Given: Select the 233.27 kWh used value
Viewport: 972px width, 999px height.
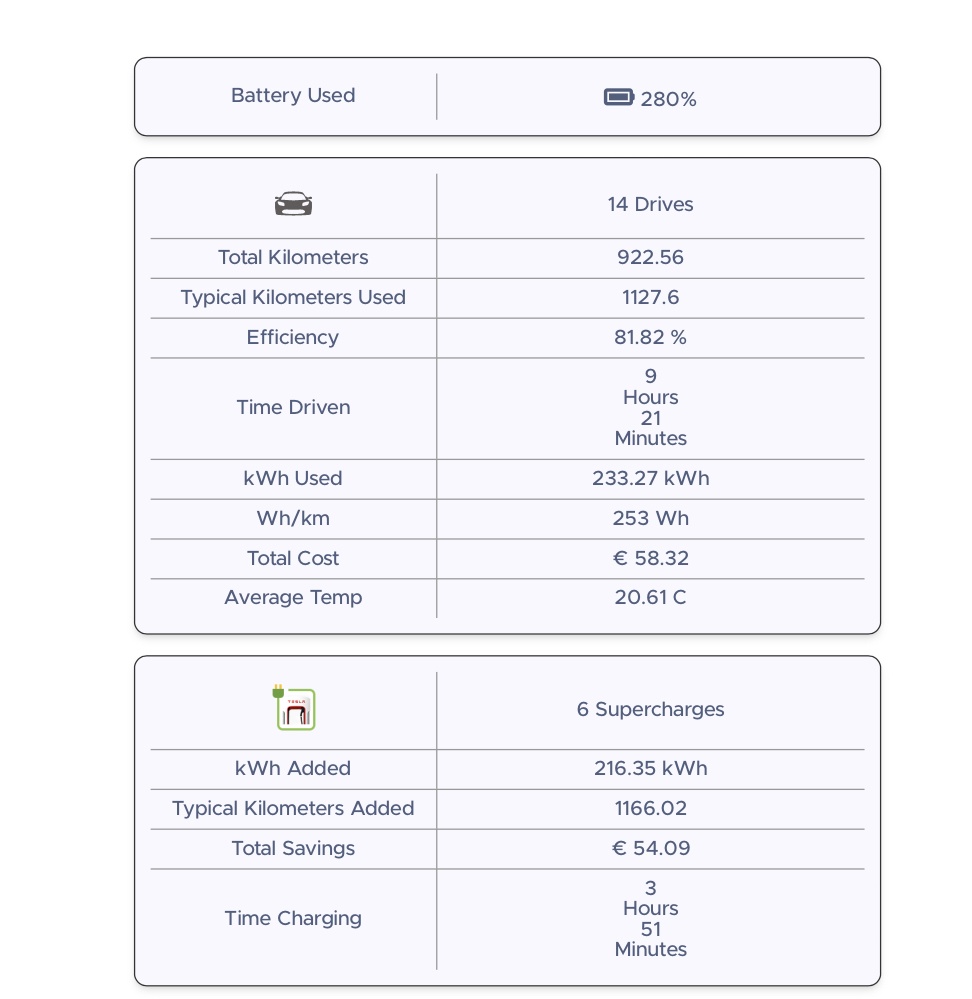Looking at the screenshot, I should [x=650, y=479].
